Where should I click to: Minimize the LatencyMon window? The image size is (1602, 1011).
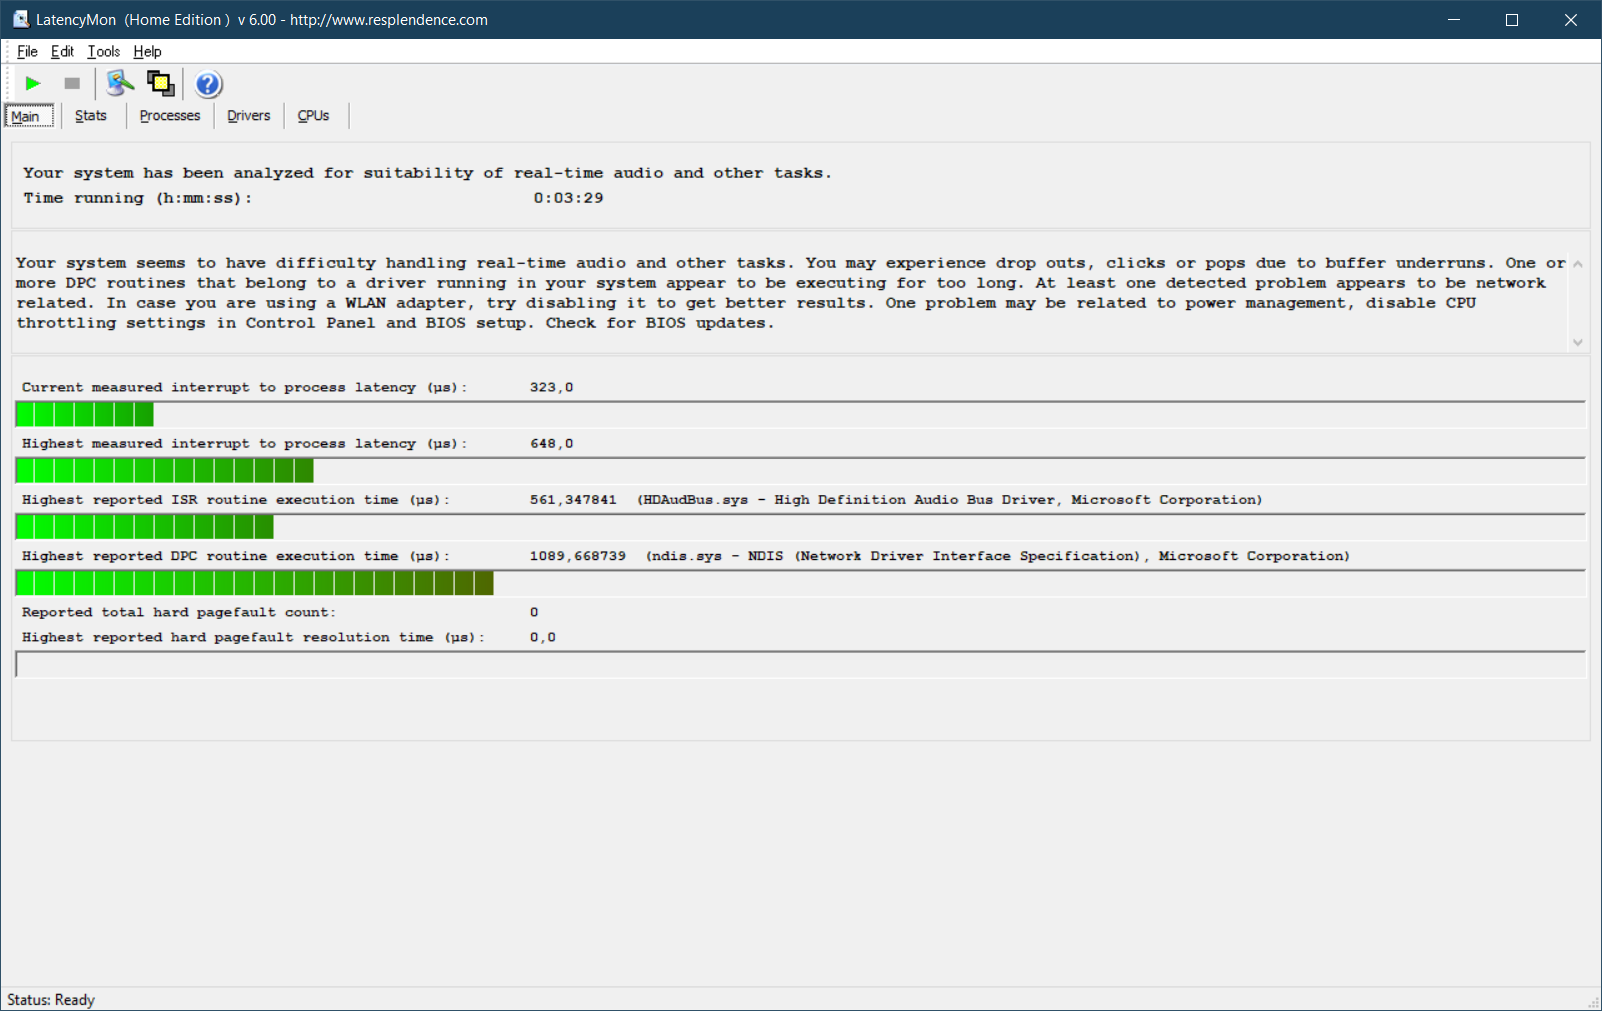coord(1454,19)
